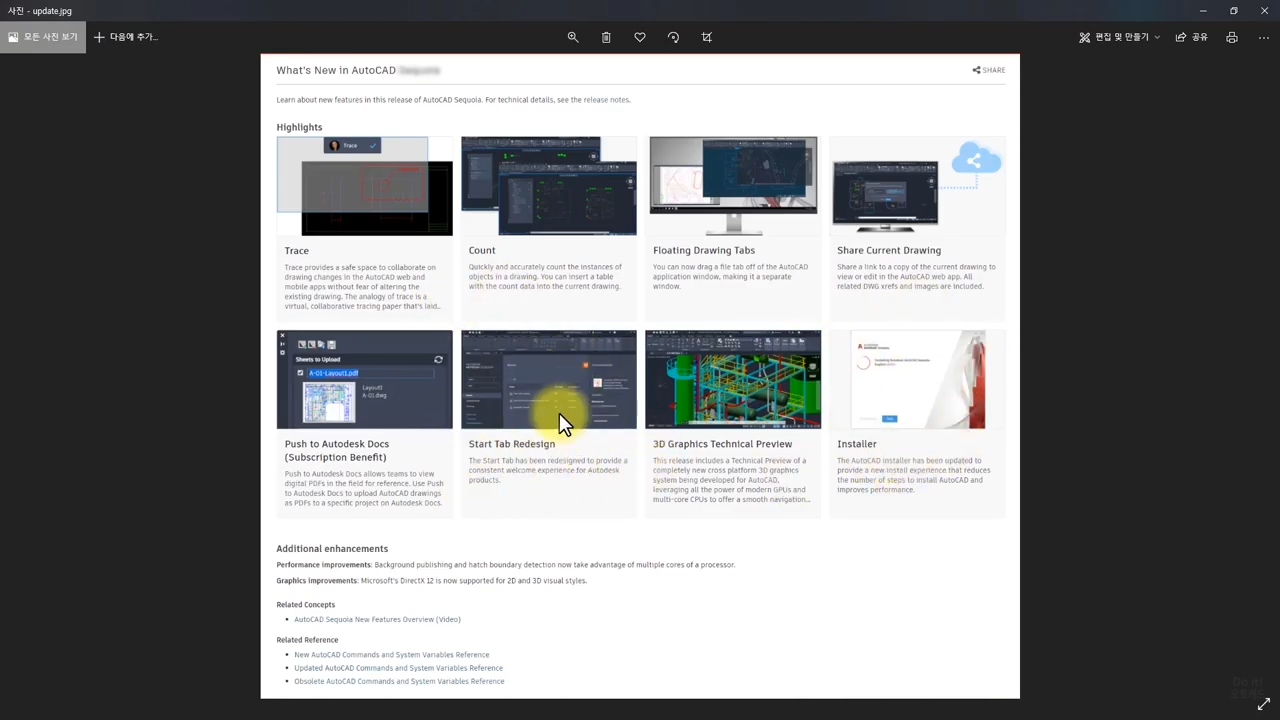
Task: Click the fullscreen expand arrow icon
Action: click(1264, 704)
